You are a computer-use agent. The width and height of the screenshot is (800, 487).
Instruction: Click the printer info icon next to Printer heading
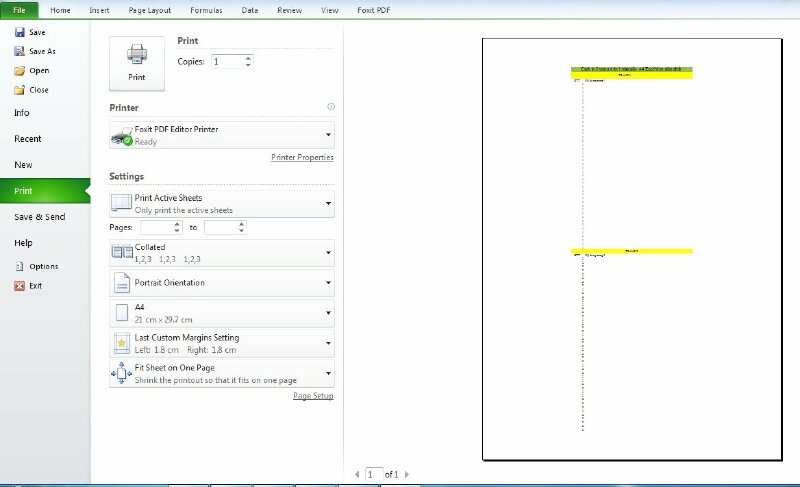[331, 107]
